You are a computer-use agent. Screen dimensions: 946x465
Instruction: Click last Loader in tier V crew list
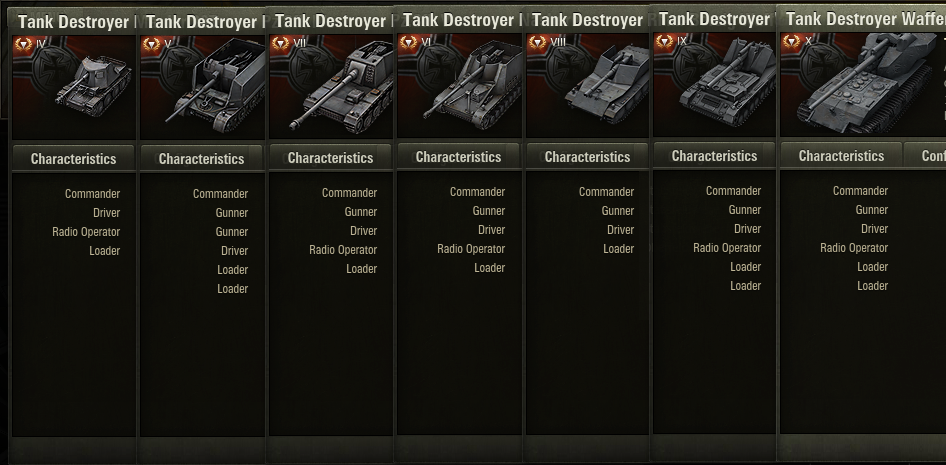(232, 289)
